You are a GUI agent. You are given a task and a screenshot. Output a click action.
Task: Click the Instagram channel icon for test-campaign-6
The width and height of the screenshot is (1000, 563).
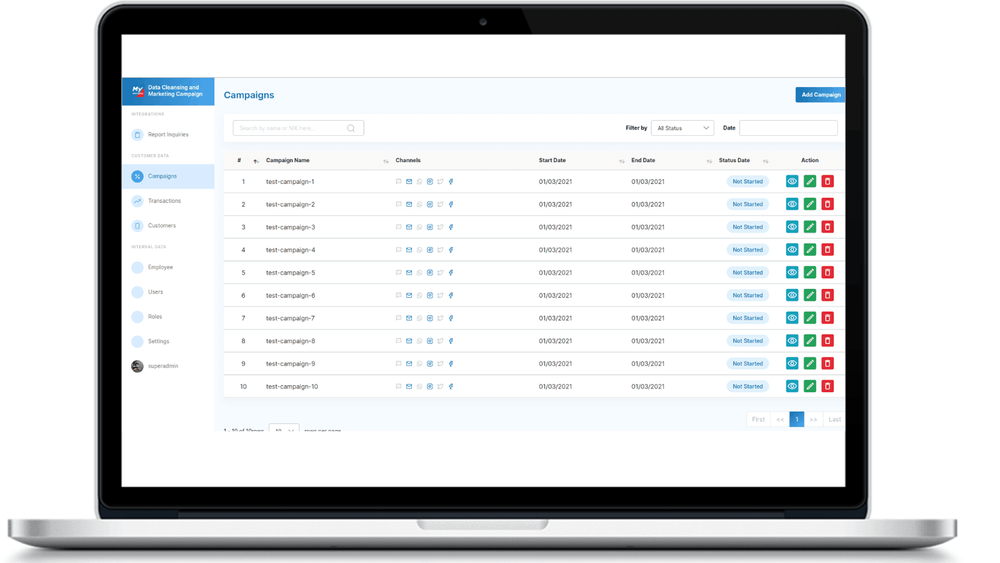430,295
